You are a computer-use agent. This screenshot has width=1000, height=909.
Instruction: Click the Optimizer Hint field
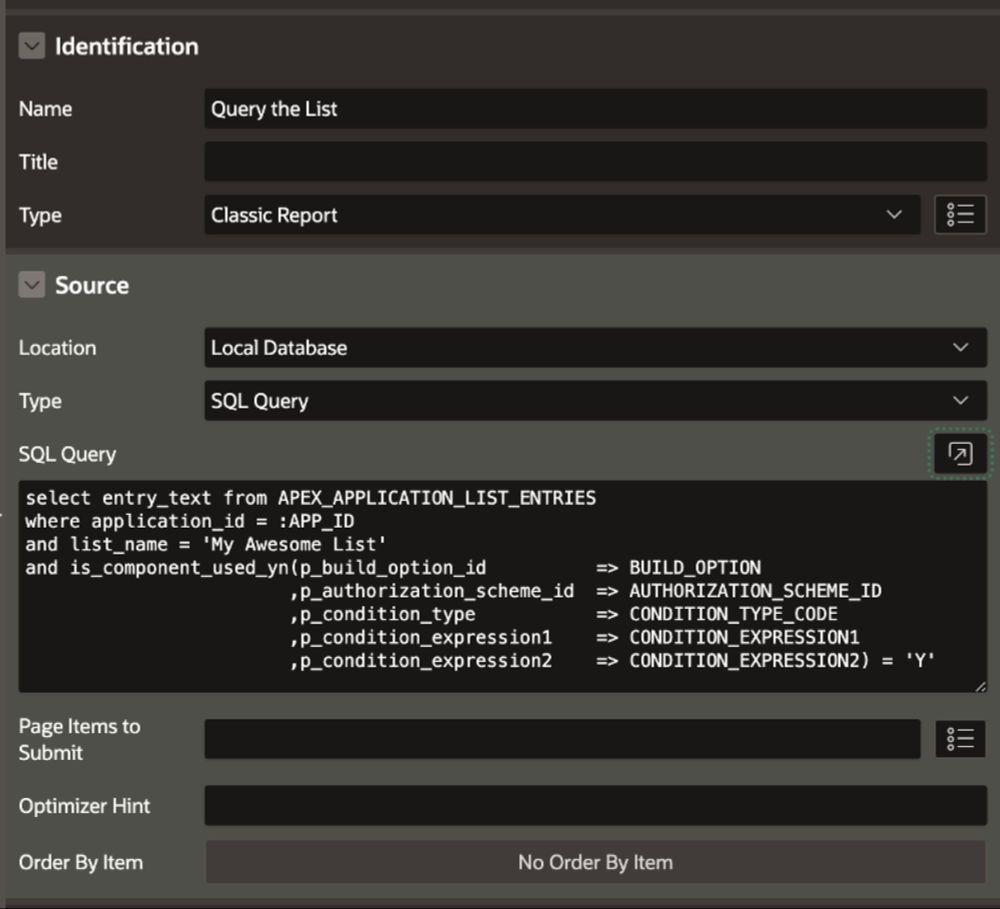595,805
